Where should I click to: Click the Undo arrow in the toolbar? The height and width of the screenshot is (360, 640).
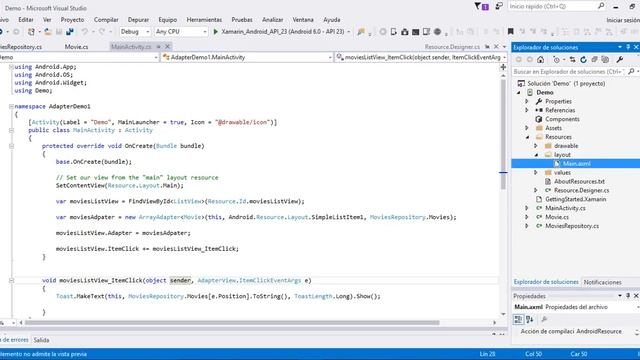[84, 32]
